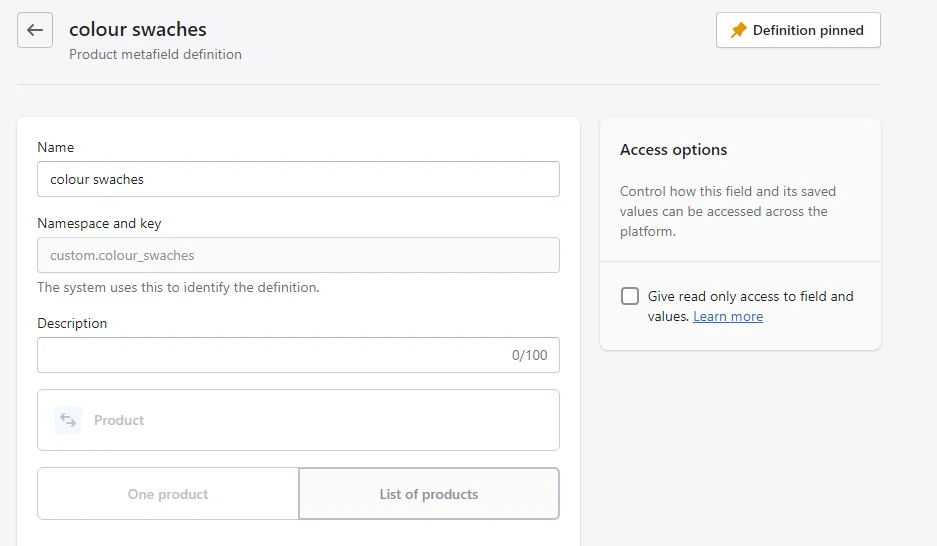
Task: Open the Learn more link
Action: [x=728, y=316]
